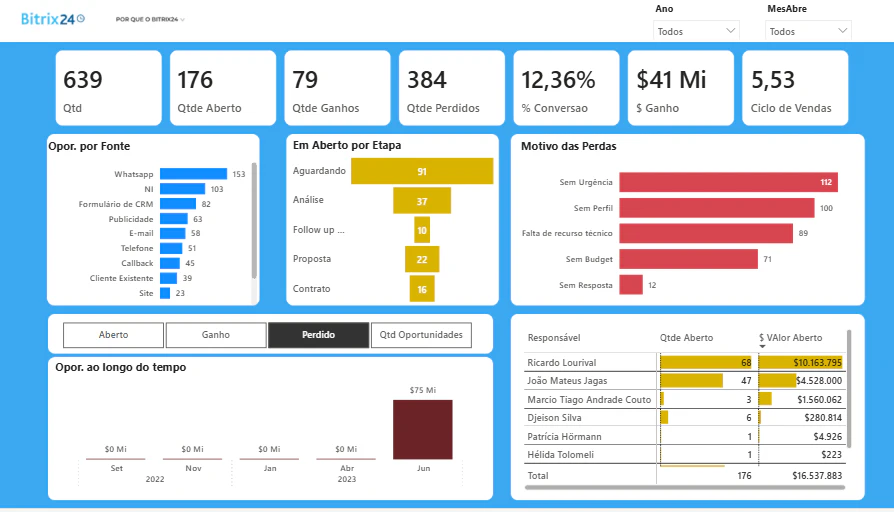Click the Motivo das Perdas title
894x512 pixels.
point(568,147)
